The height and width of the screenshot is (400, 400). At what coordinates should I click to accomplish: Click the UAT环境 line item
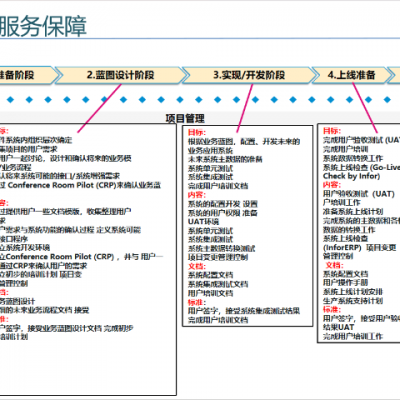[x=203, y=221]
